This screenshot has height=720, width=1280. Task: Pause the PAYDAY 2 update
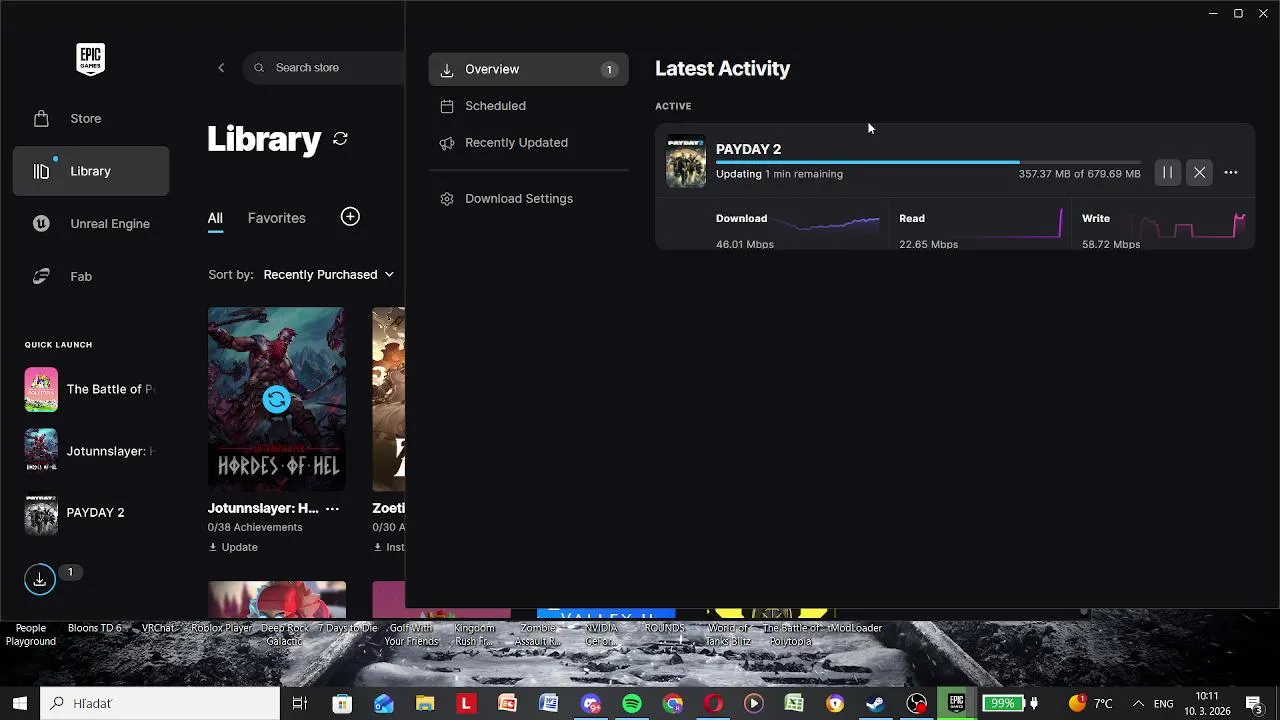tap(1167, 173)
